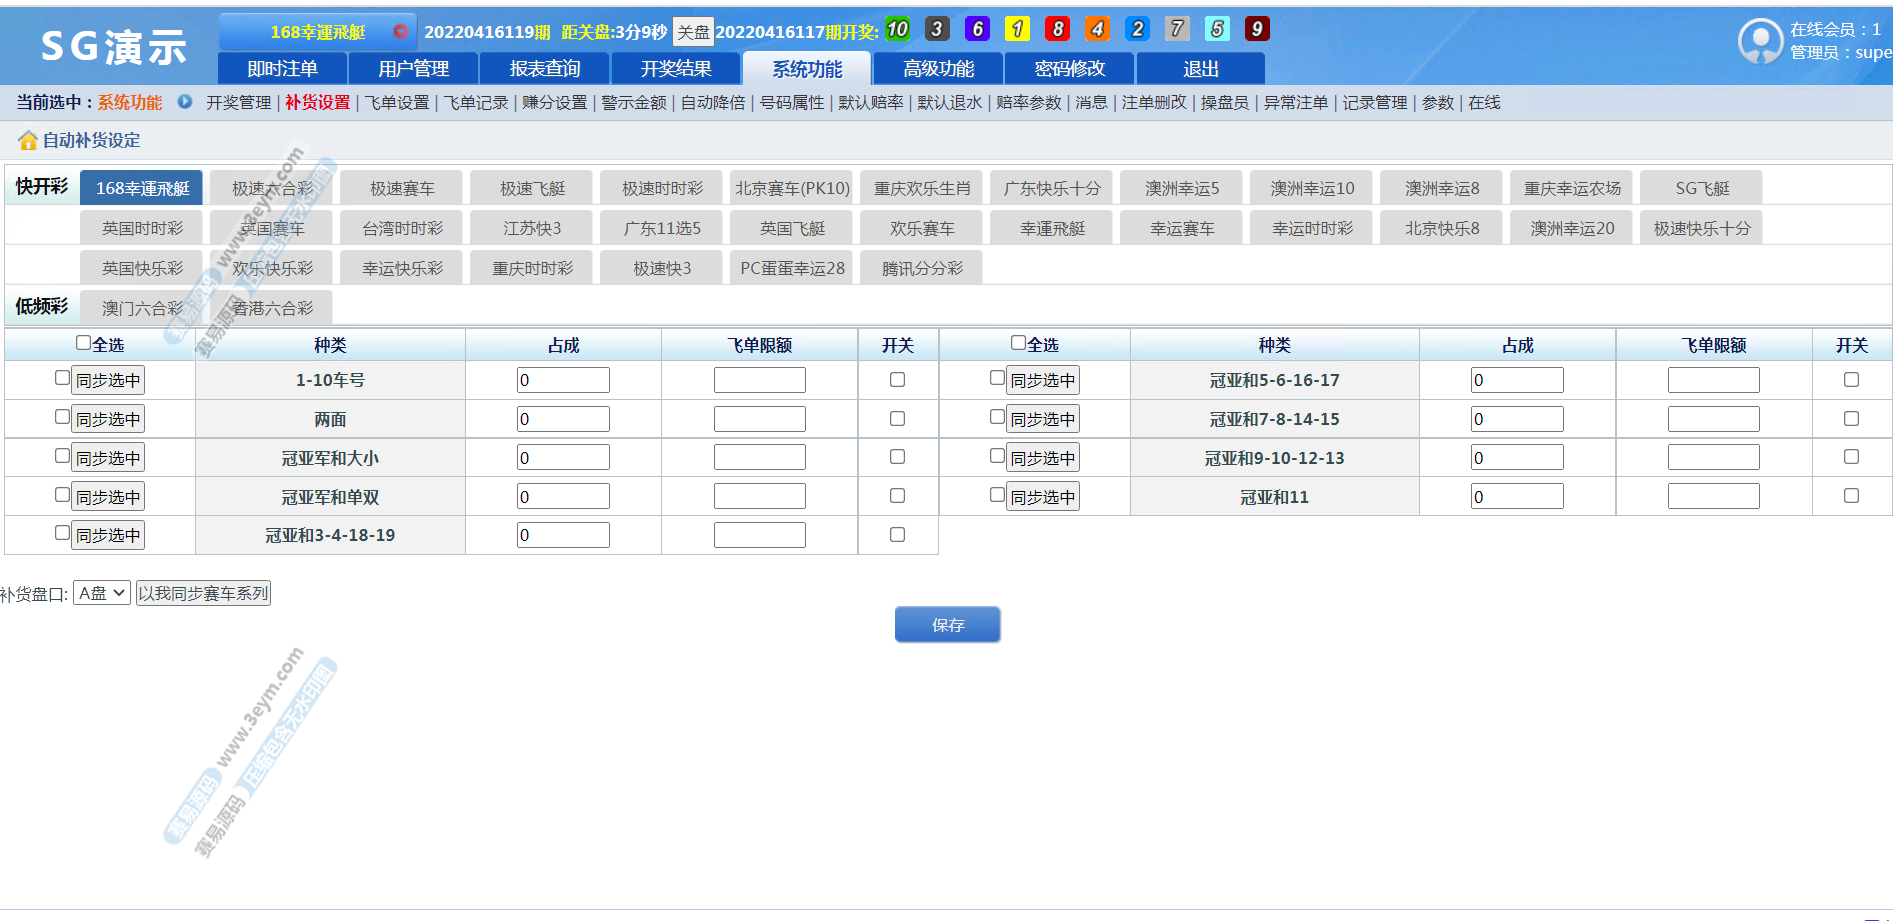
Task: Toggle the 开关 checkbox for 冠亚和11 row
Action: tap(1851, 496)
